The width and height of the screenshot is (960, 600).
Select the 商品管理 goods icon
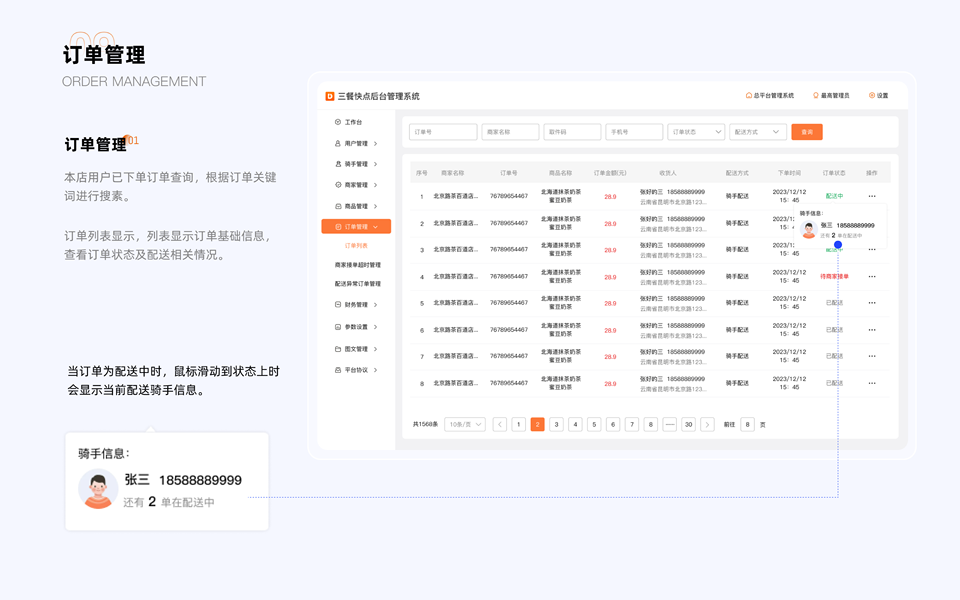(x=338, y=206)
